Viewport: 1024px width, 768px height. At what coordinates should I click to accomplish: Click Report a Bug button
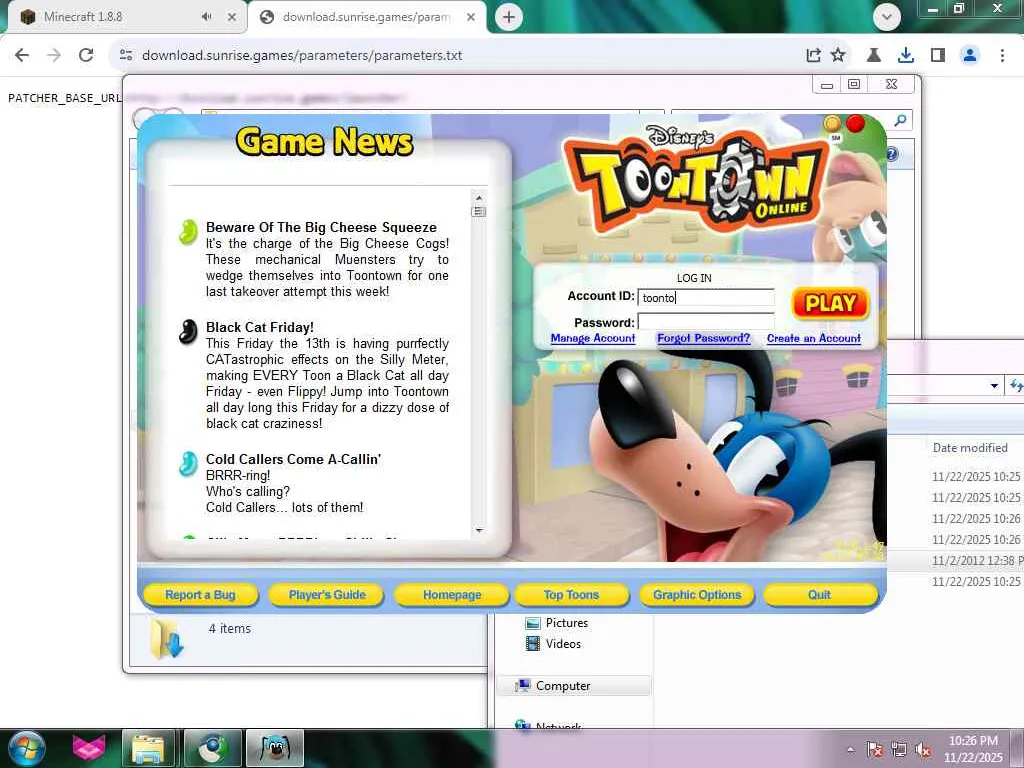pos(200,595)
